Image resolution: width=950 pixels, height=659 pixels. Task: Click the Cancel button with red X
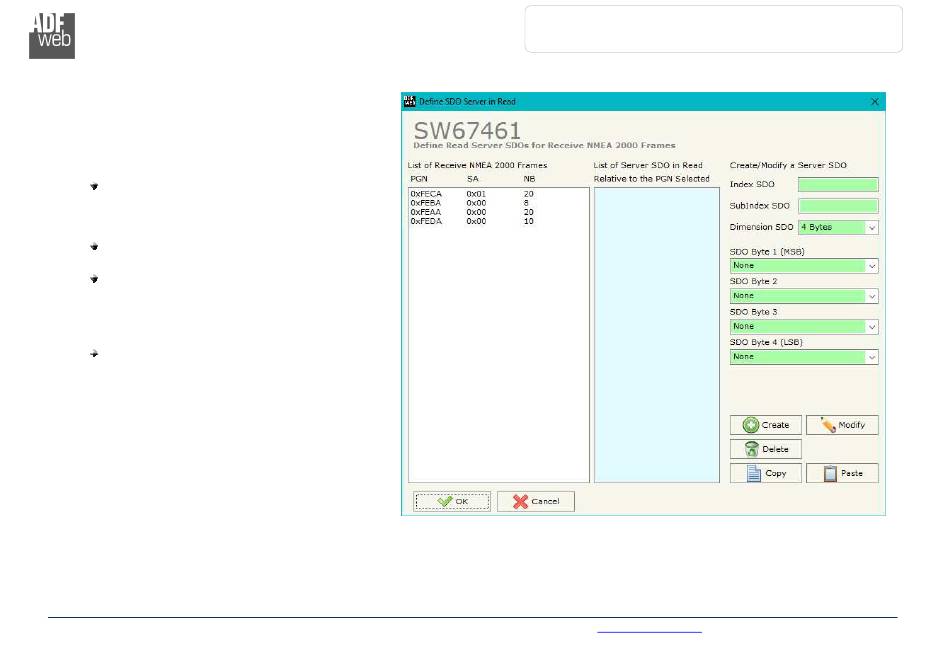(x=535, y=501)
